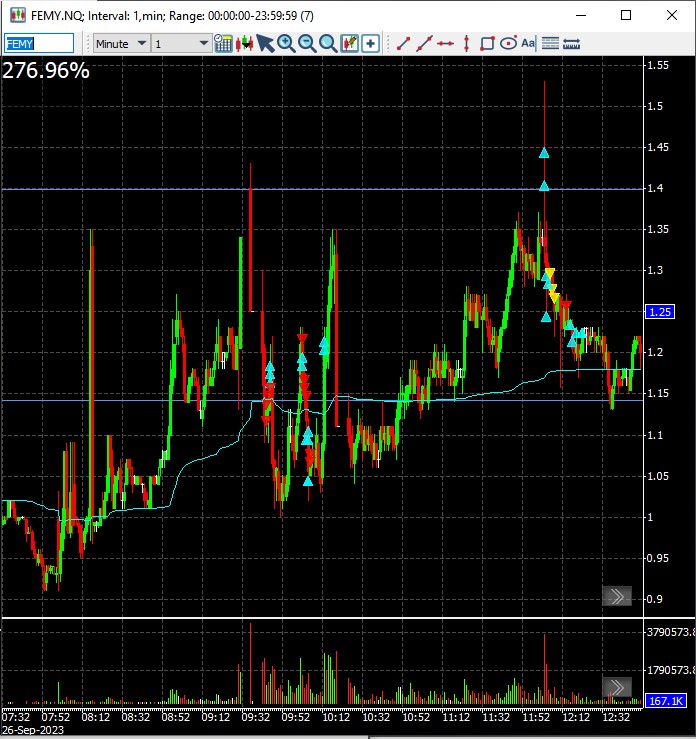Click the 12:32 time axis label
The width and height of the screenshot is (696, 739).
coord(616,717)
